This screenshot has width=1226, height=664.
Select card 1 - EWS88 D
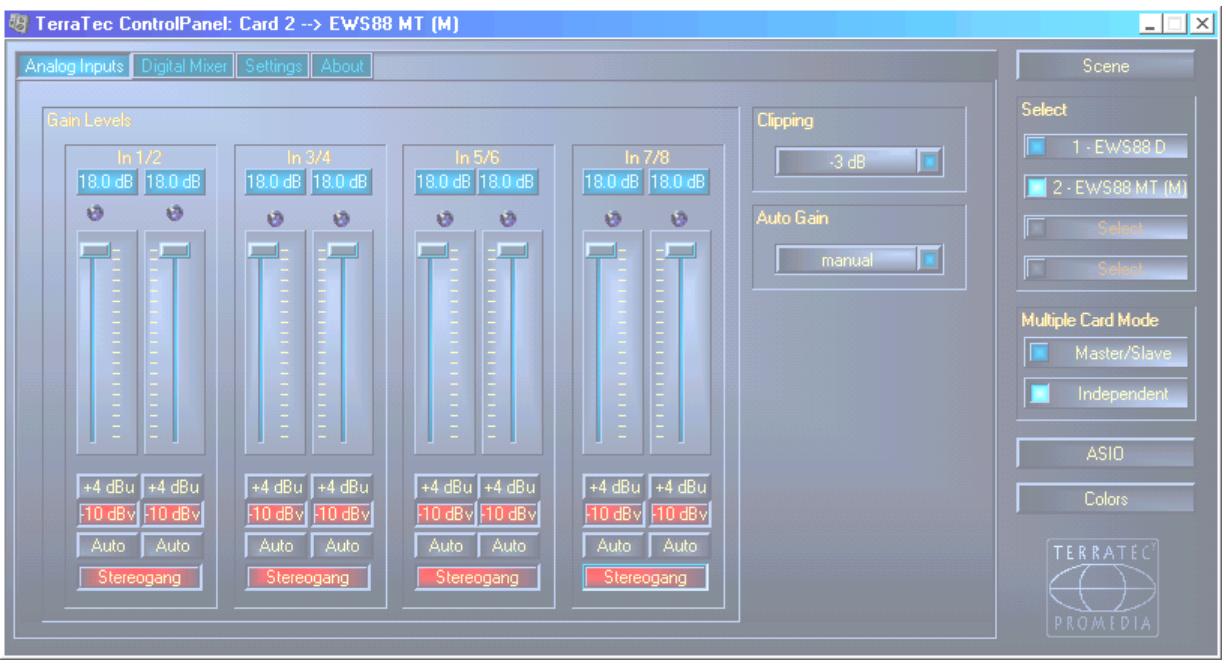(x=1105, y=148)
